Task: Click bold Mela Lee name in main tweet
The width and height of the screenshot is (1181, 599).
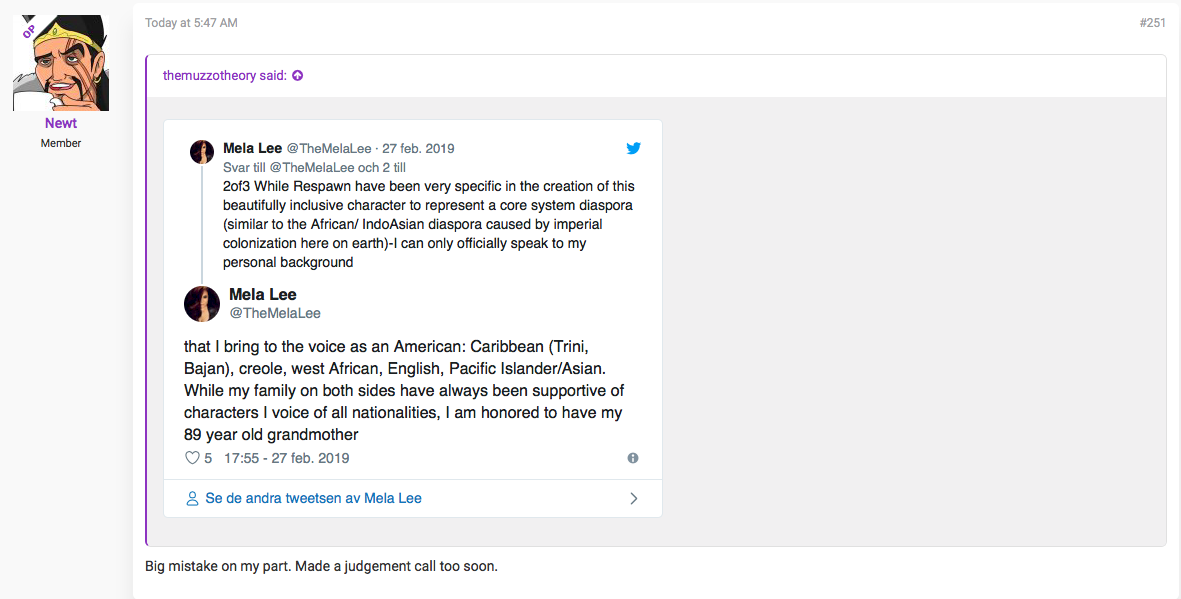Action: click(x=263, y=294)
